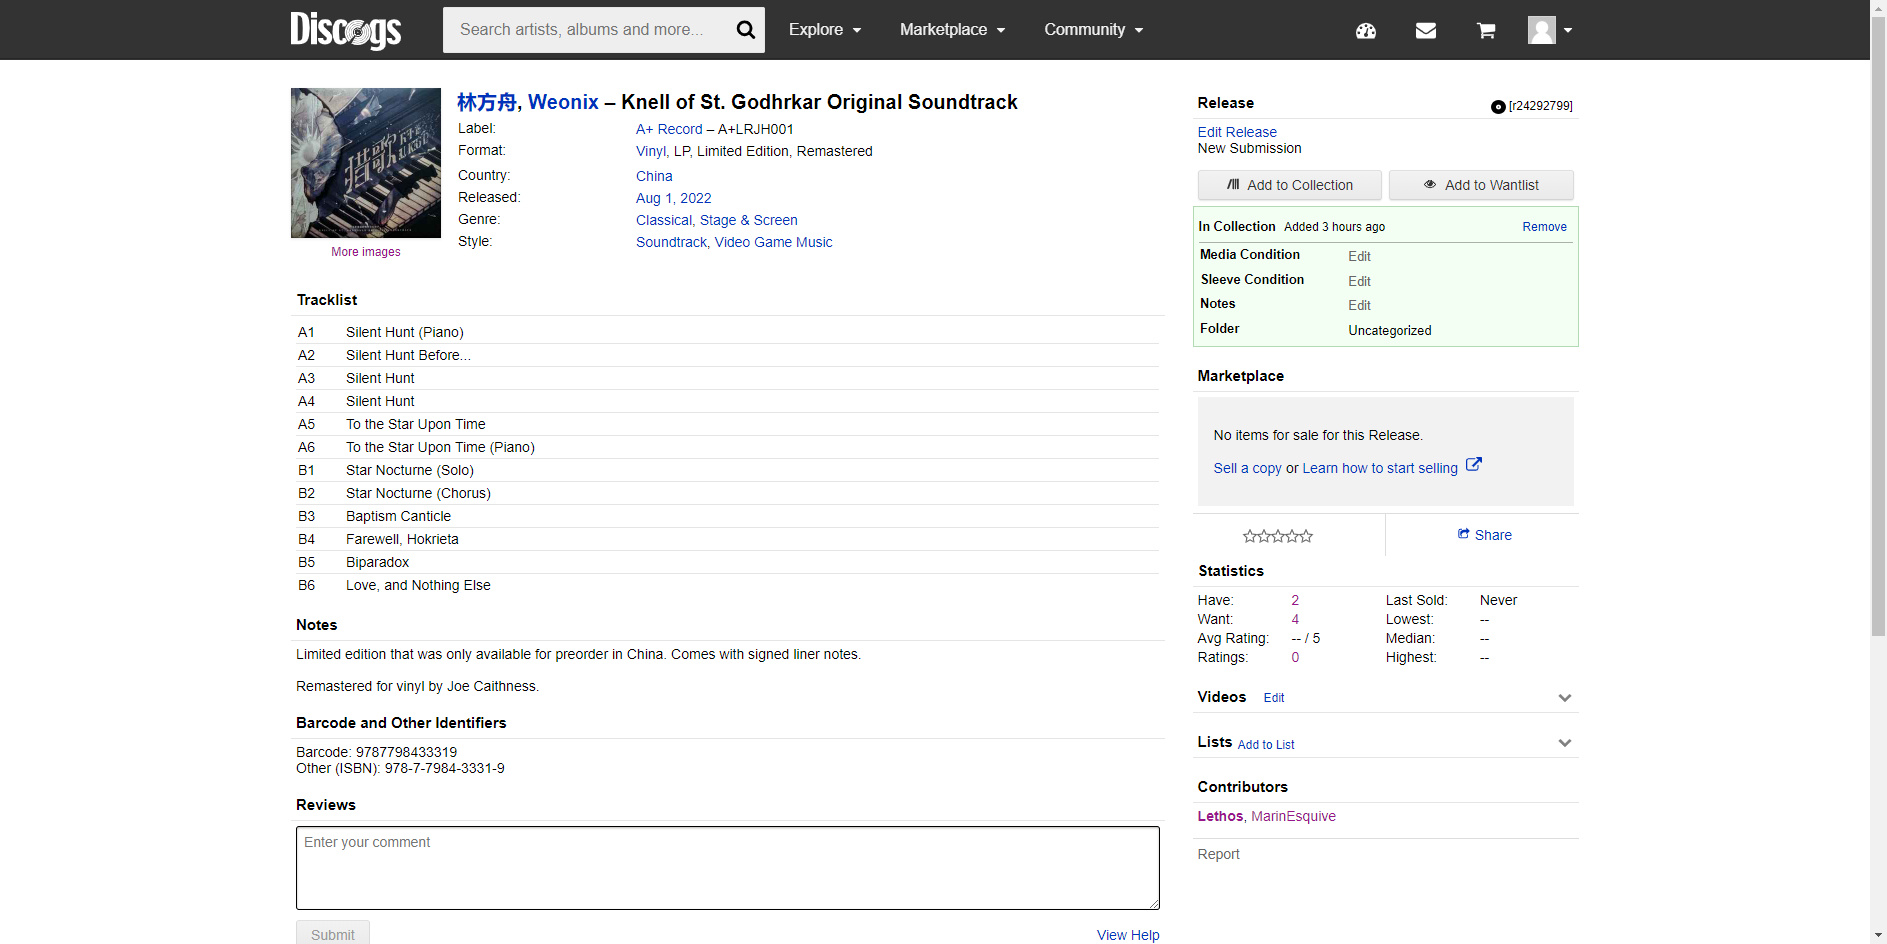1887x944 pixels.
Task: Remove the release from collection
Action: click(x=1544, y=227)
